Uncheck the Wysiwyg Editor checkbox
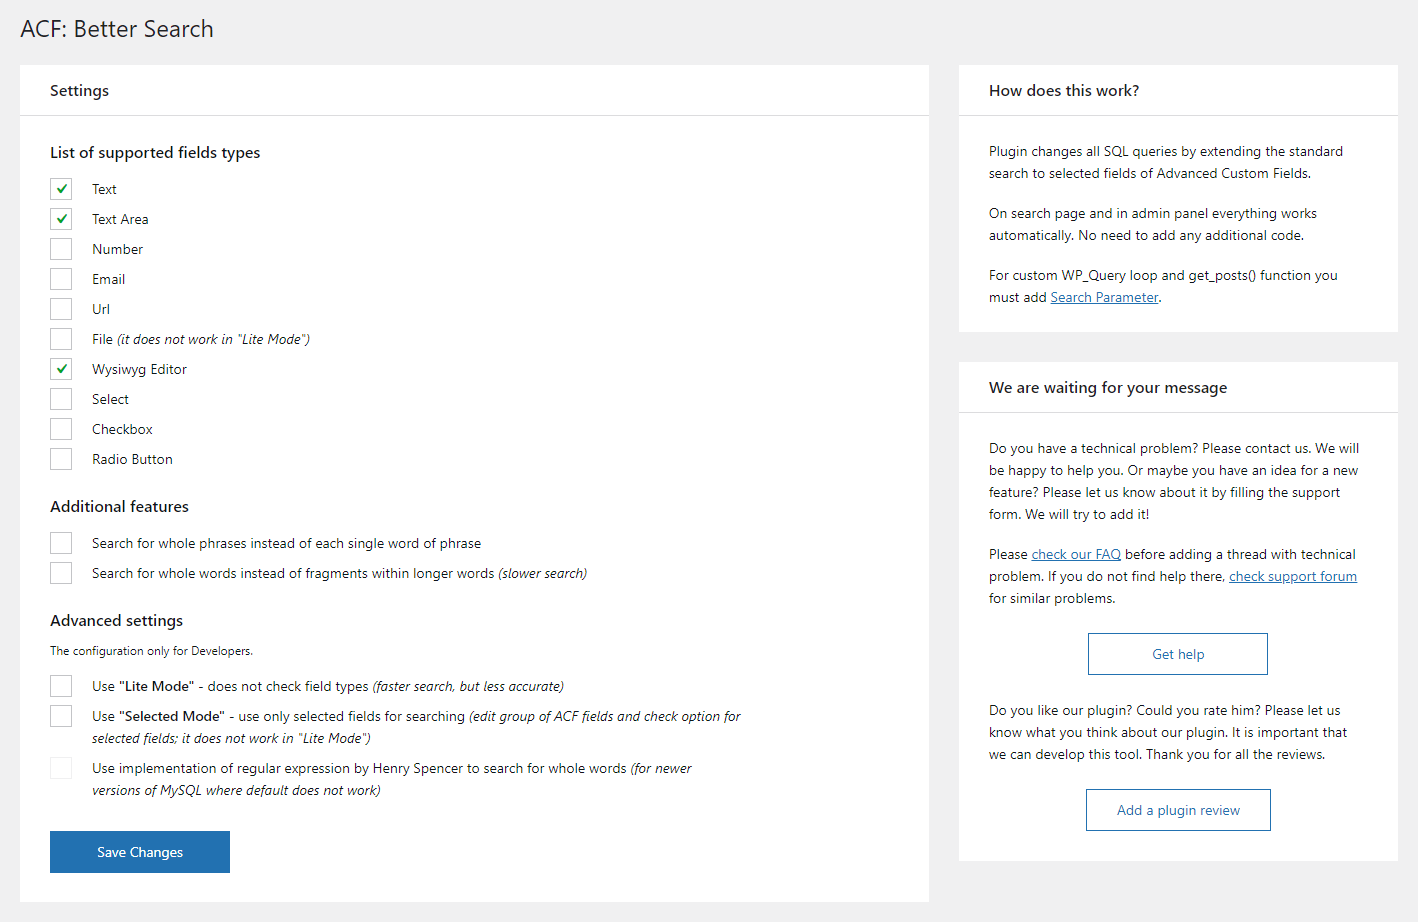 pyautogui.click(x=61, y=369)
